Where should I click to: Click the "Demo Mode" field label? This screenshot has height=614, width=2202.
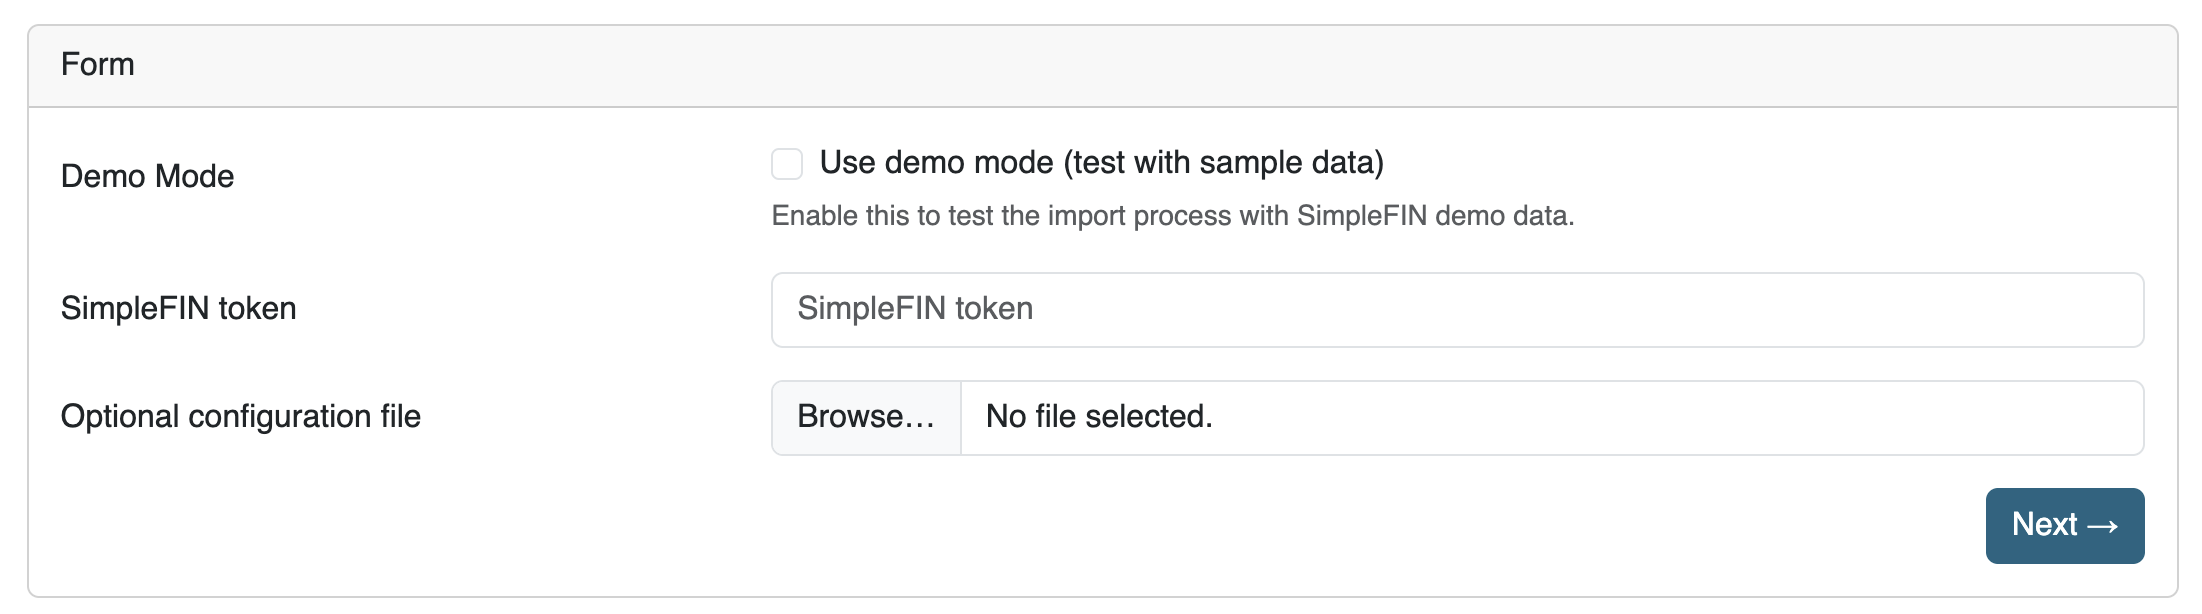pos(147,177)
